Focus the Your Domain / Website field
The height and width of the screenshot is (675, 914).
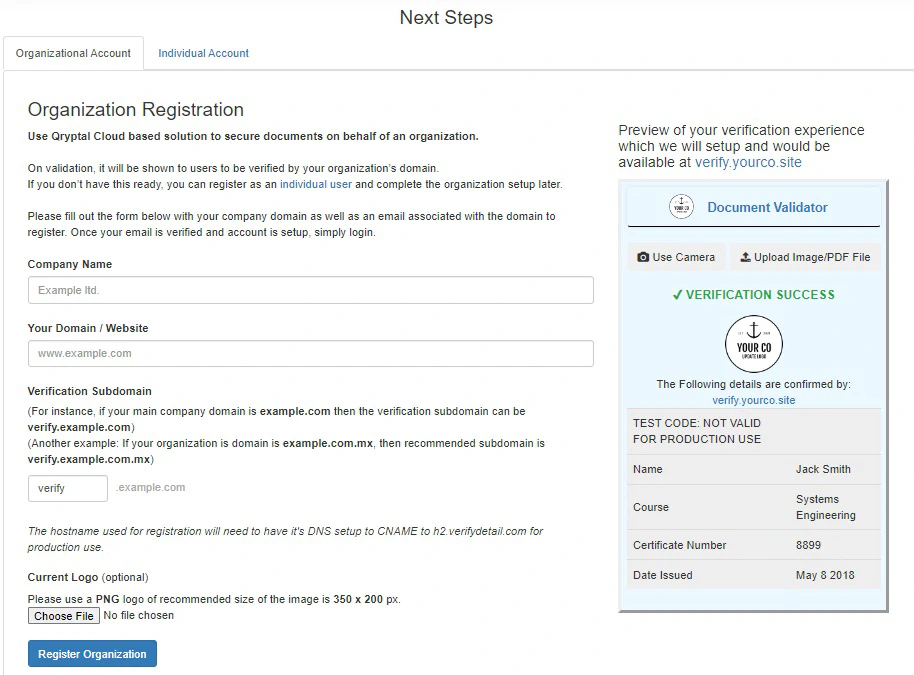tap(310, 353)
